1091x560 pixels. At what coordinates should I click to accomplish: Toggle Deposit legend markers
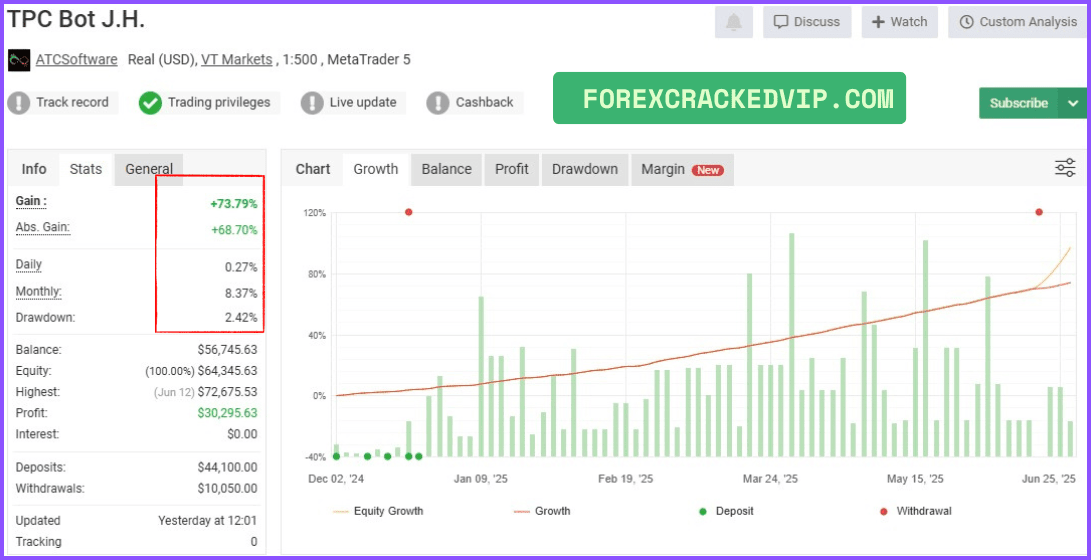pos(726,511)
